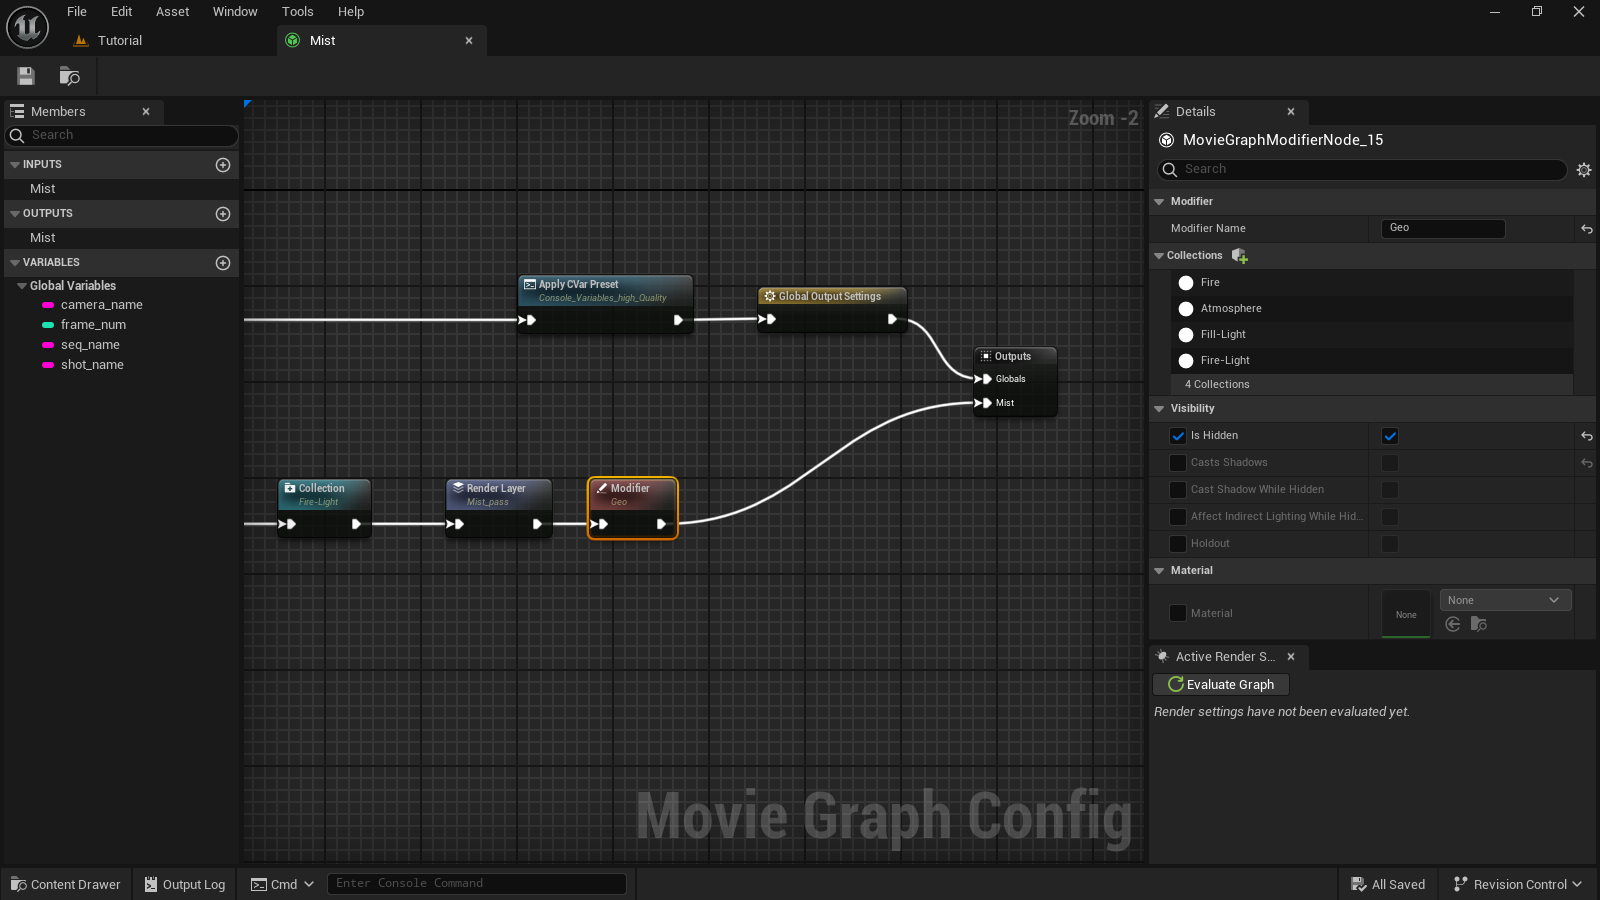Click the Unreal Engine logo icon

tap(27, 27)
